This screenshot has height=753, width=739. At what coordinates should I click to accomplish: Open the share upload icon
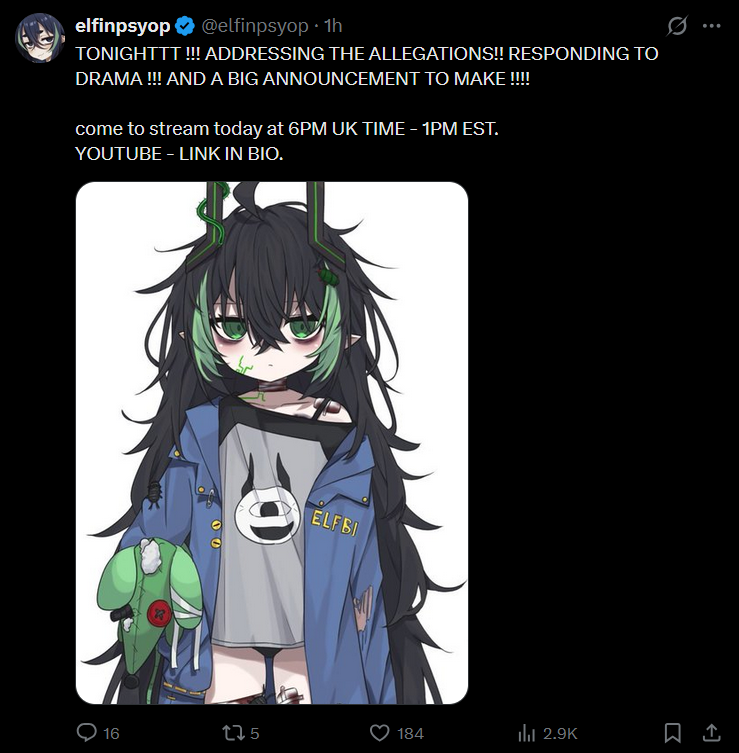point(712,733)
